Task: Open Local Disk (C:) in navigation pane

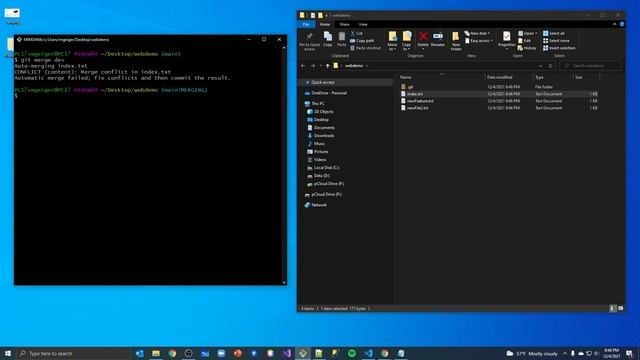Action: coord(326,168)
